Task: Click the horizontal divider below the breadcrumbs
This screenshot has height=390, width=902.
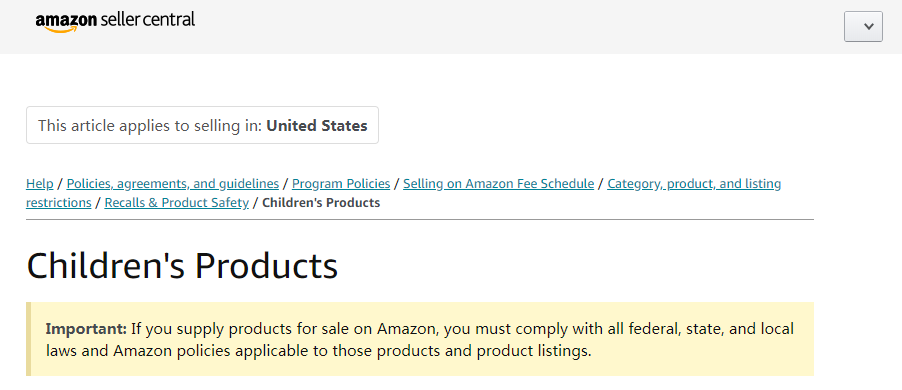Action: (x=420, y=220)
